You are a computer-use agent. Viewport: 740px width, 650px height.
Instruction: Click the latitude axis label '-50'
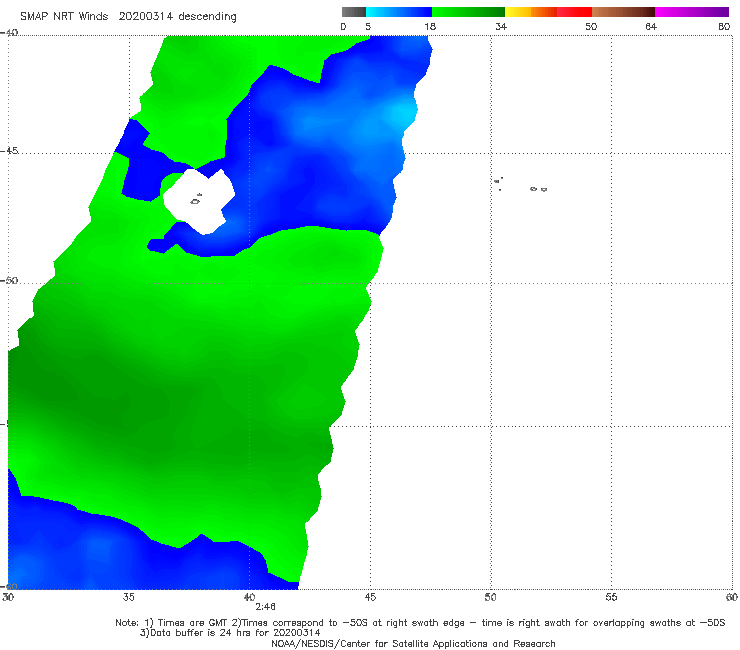tap(9, 280)
